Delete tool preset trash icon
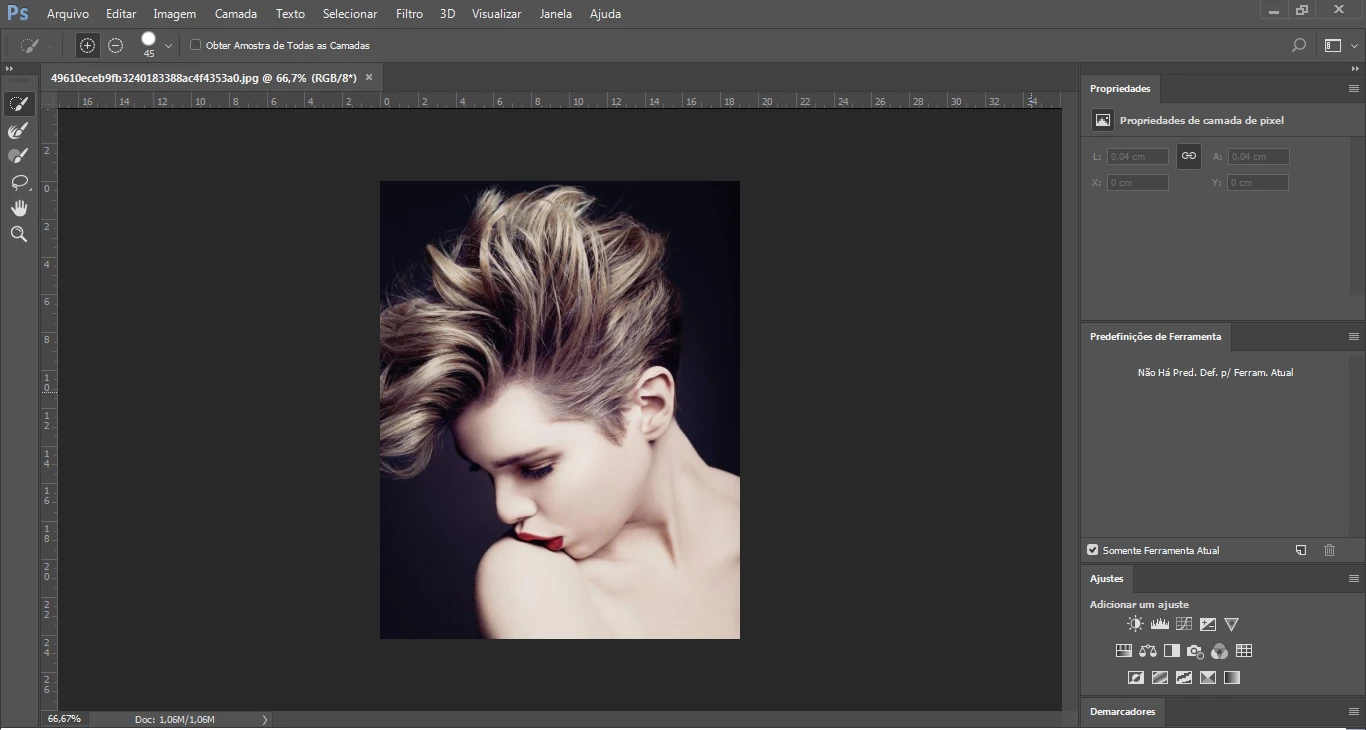The height and width of the screenshot is (730, 1366). point(1329,550)
